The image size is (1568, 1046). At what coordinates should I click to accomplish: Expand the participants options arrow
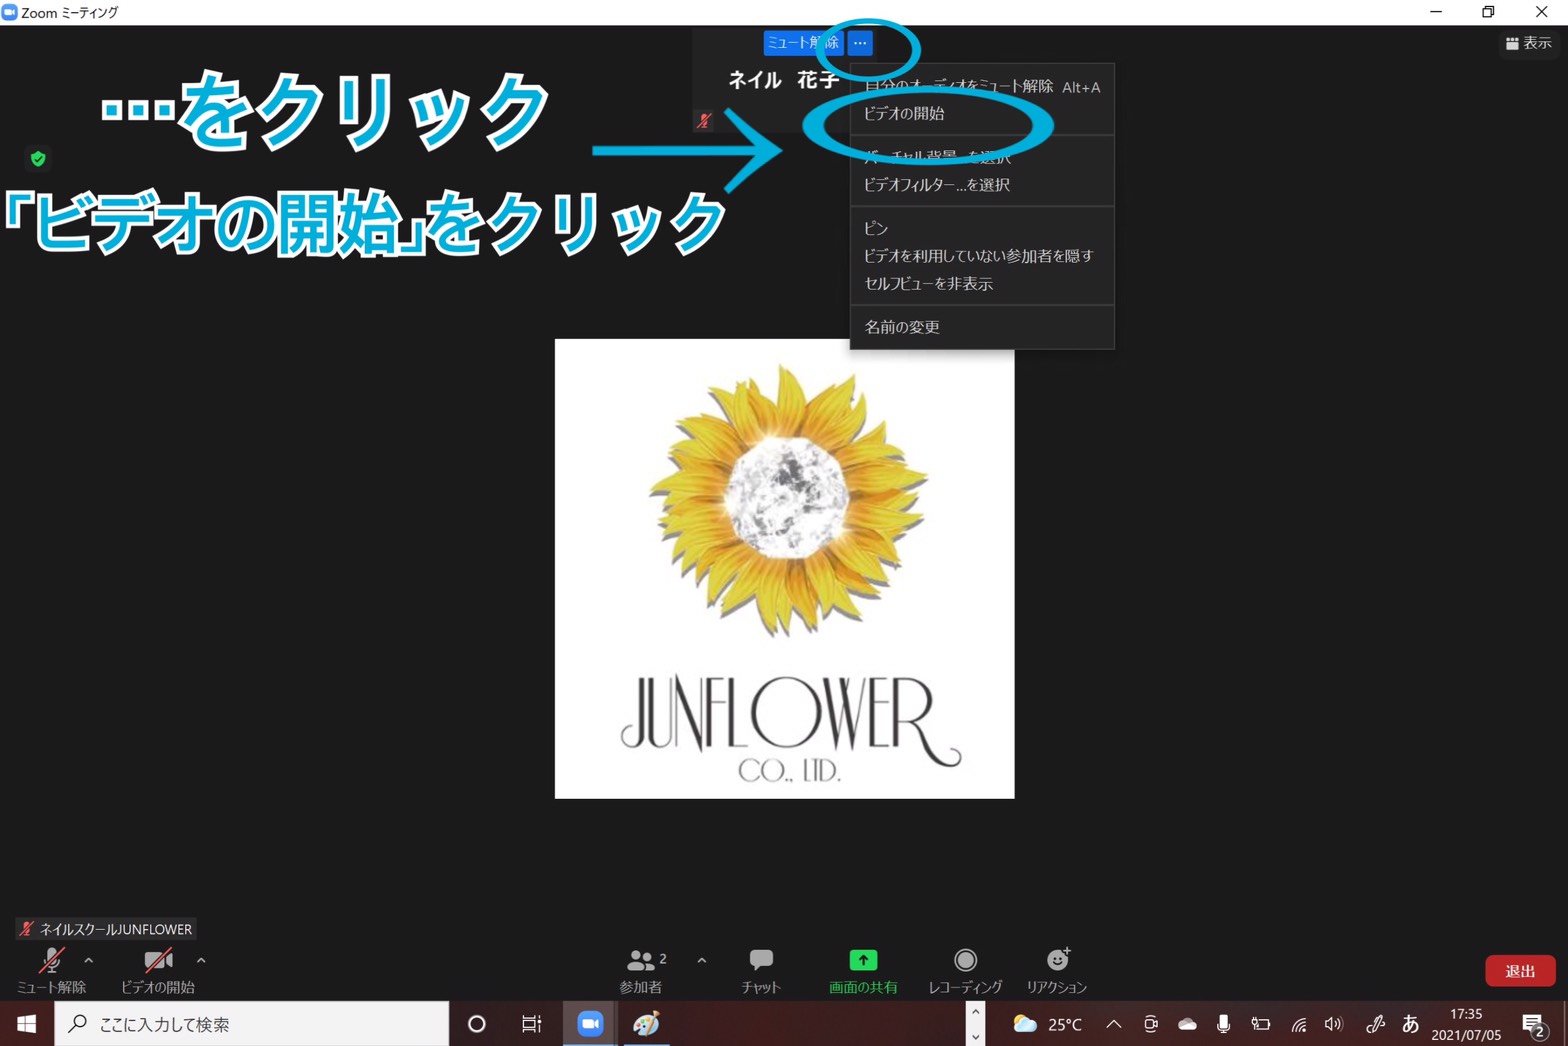[x=702, y=960]
